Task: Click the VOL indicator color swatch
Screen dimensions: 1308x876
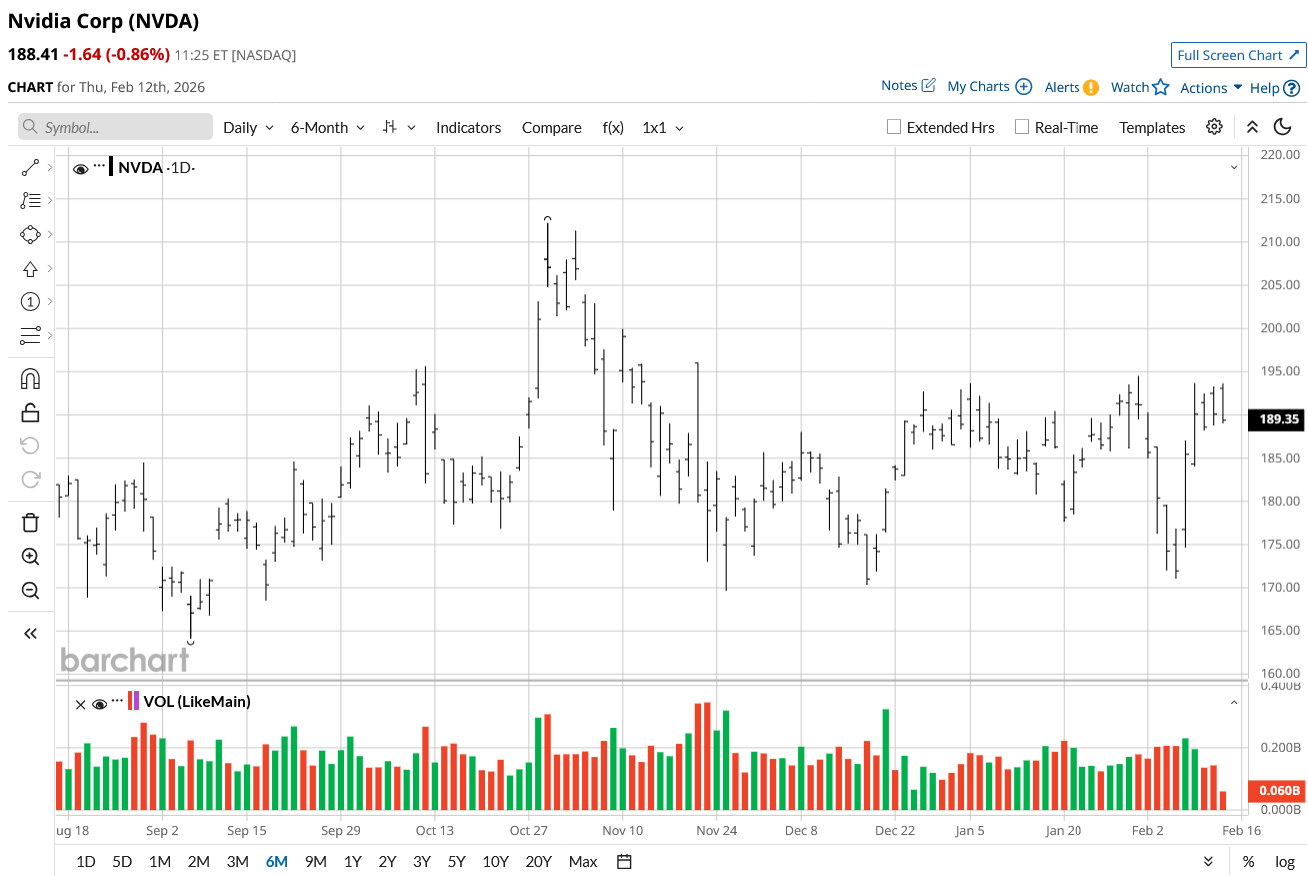Action: click(134, 701)
